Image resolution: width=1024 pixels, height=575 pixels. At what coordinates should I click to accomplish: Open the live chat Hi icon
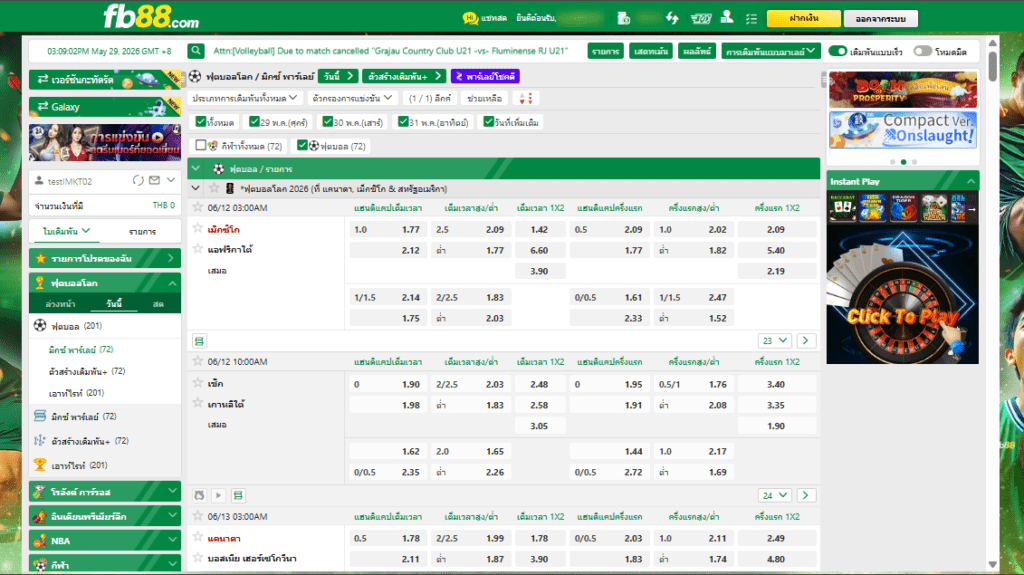point(470,18)
